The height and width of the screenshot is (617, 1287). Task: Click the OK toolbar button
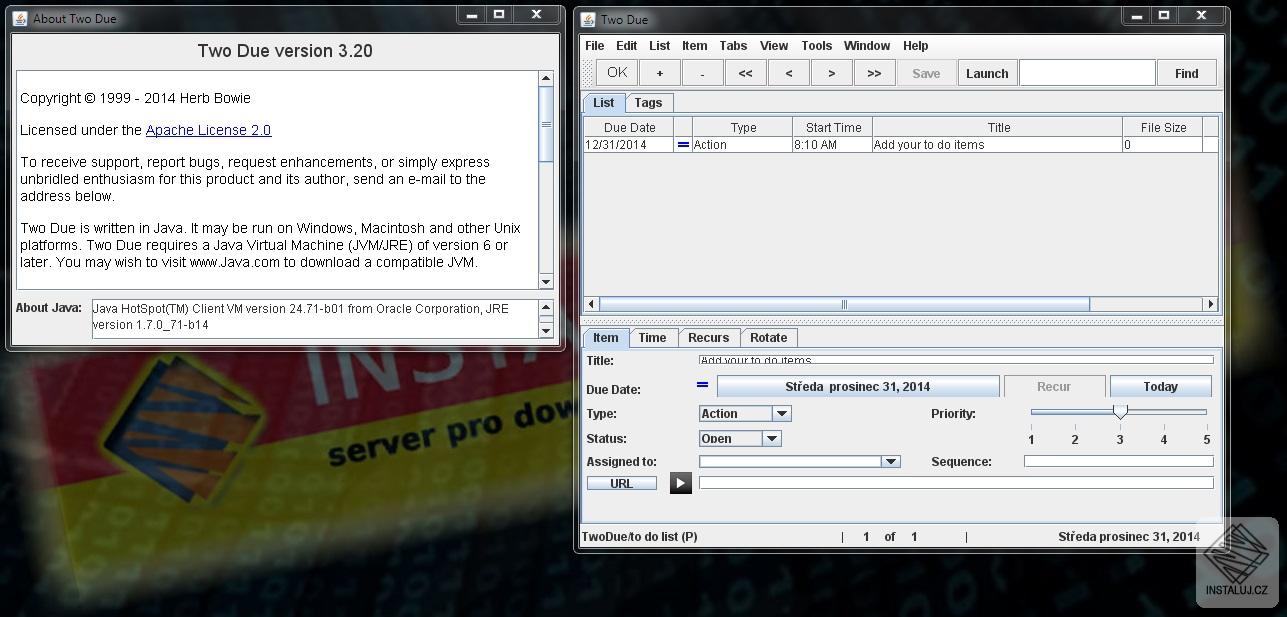point(617,73)
